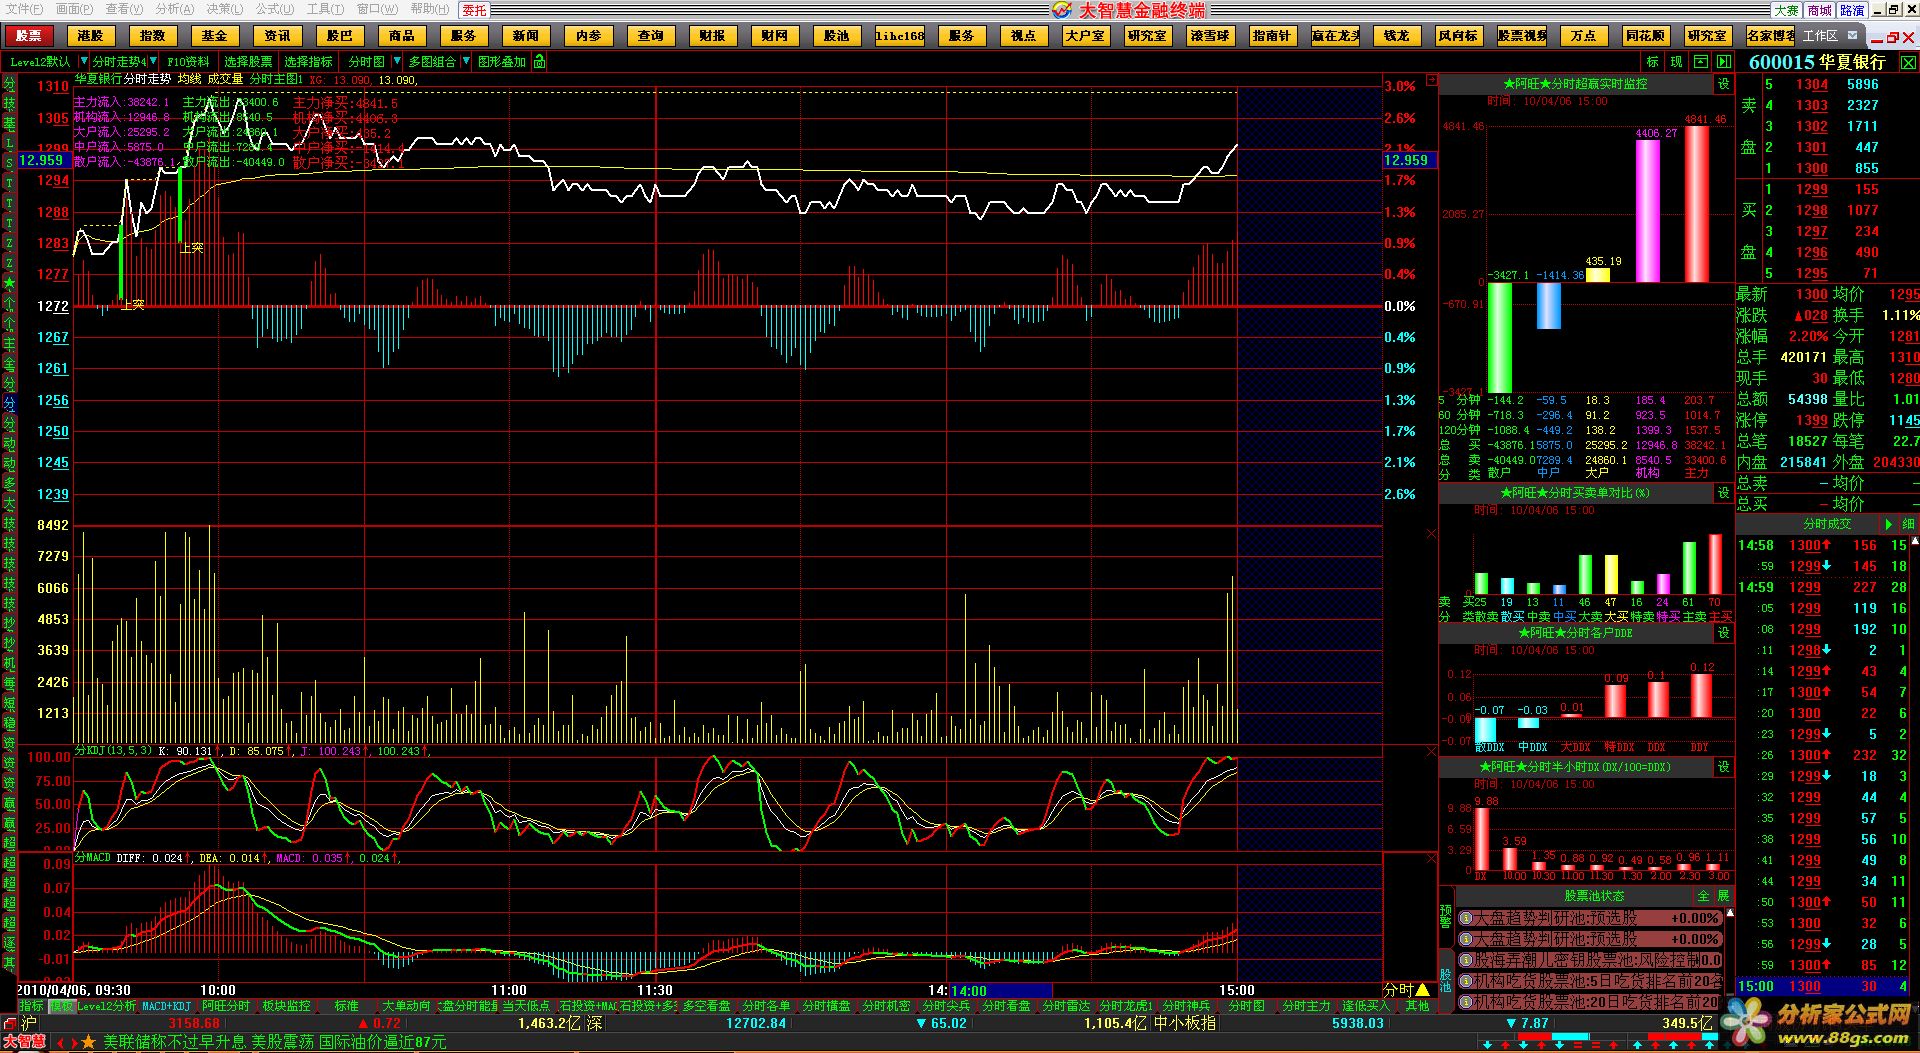
Task: Open the 多图组合 dropdown arrow
Action: pos(465,62)
